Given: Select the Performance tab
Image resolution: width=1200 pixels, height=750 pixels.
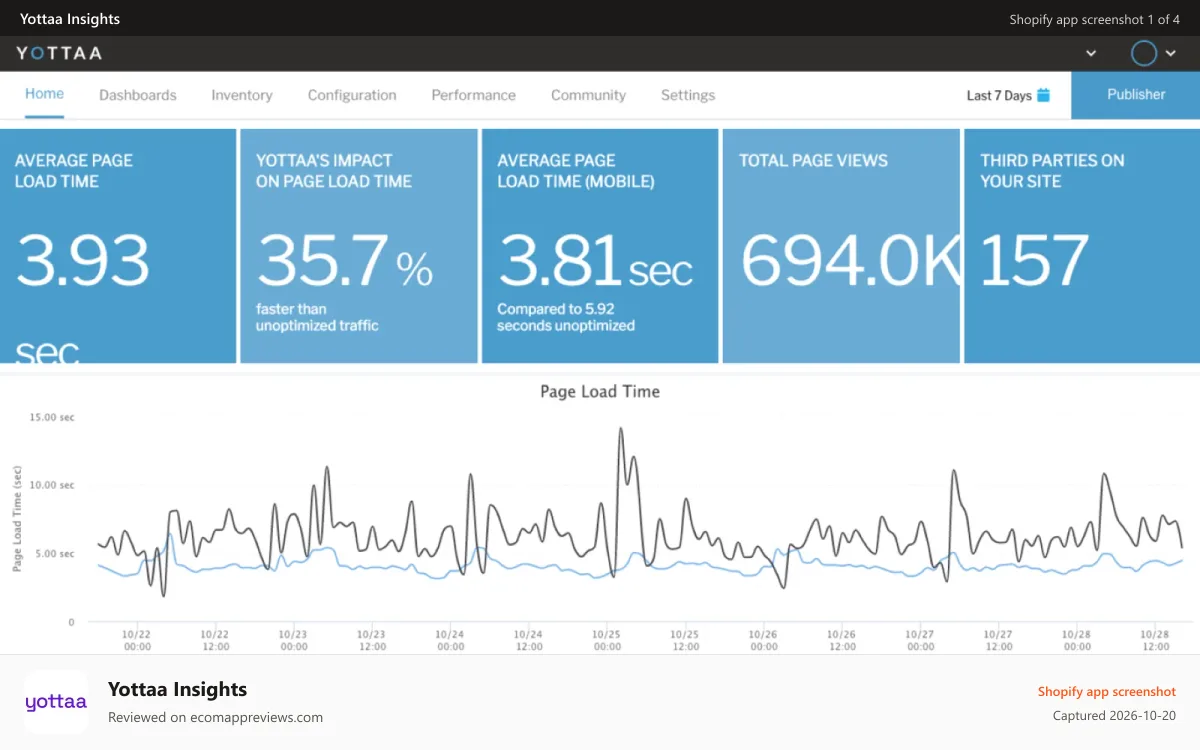Looking at the screenshot, I should (474, 95).
